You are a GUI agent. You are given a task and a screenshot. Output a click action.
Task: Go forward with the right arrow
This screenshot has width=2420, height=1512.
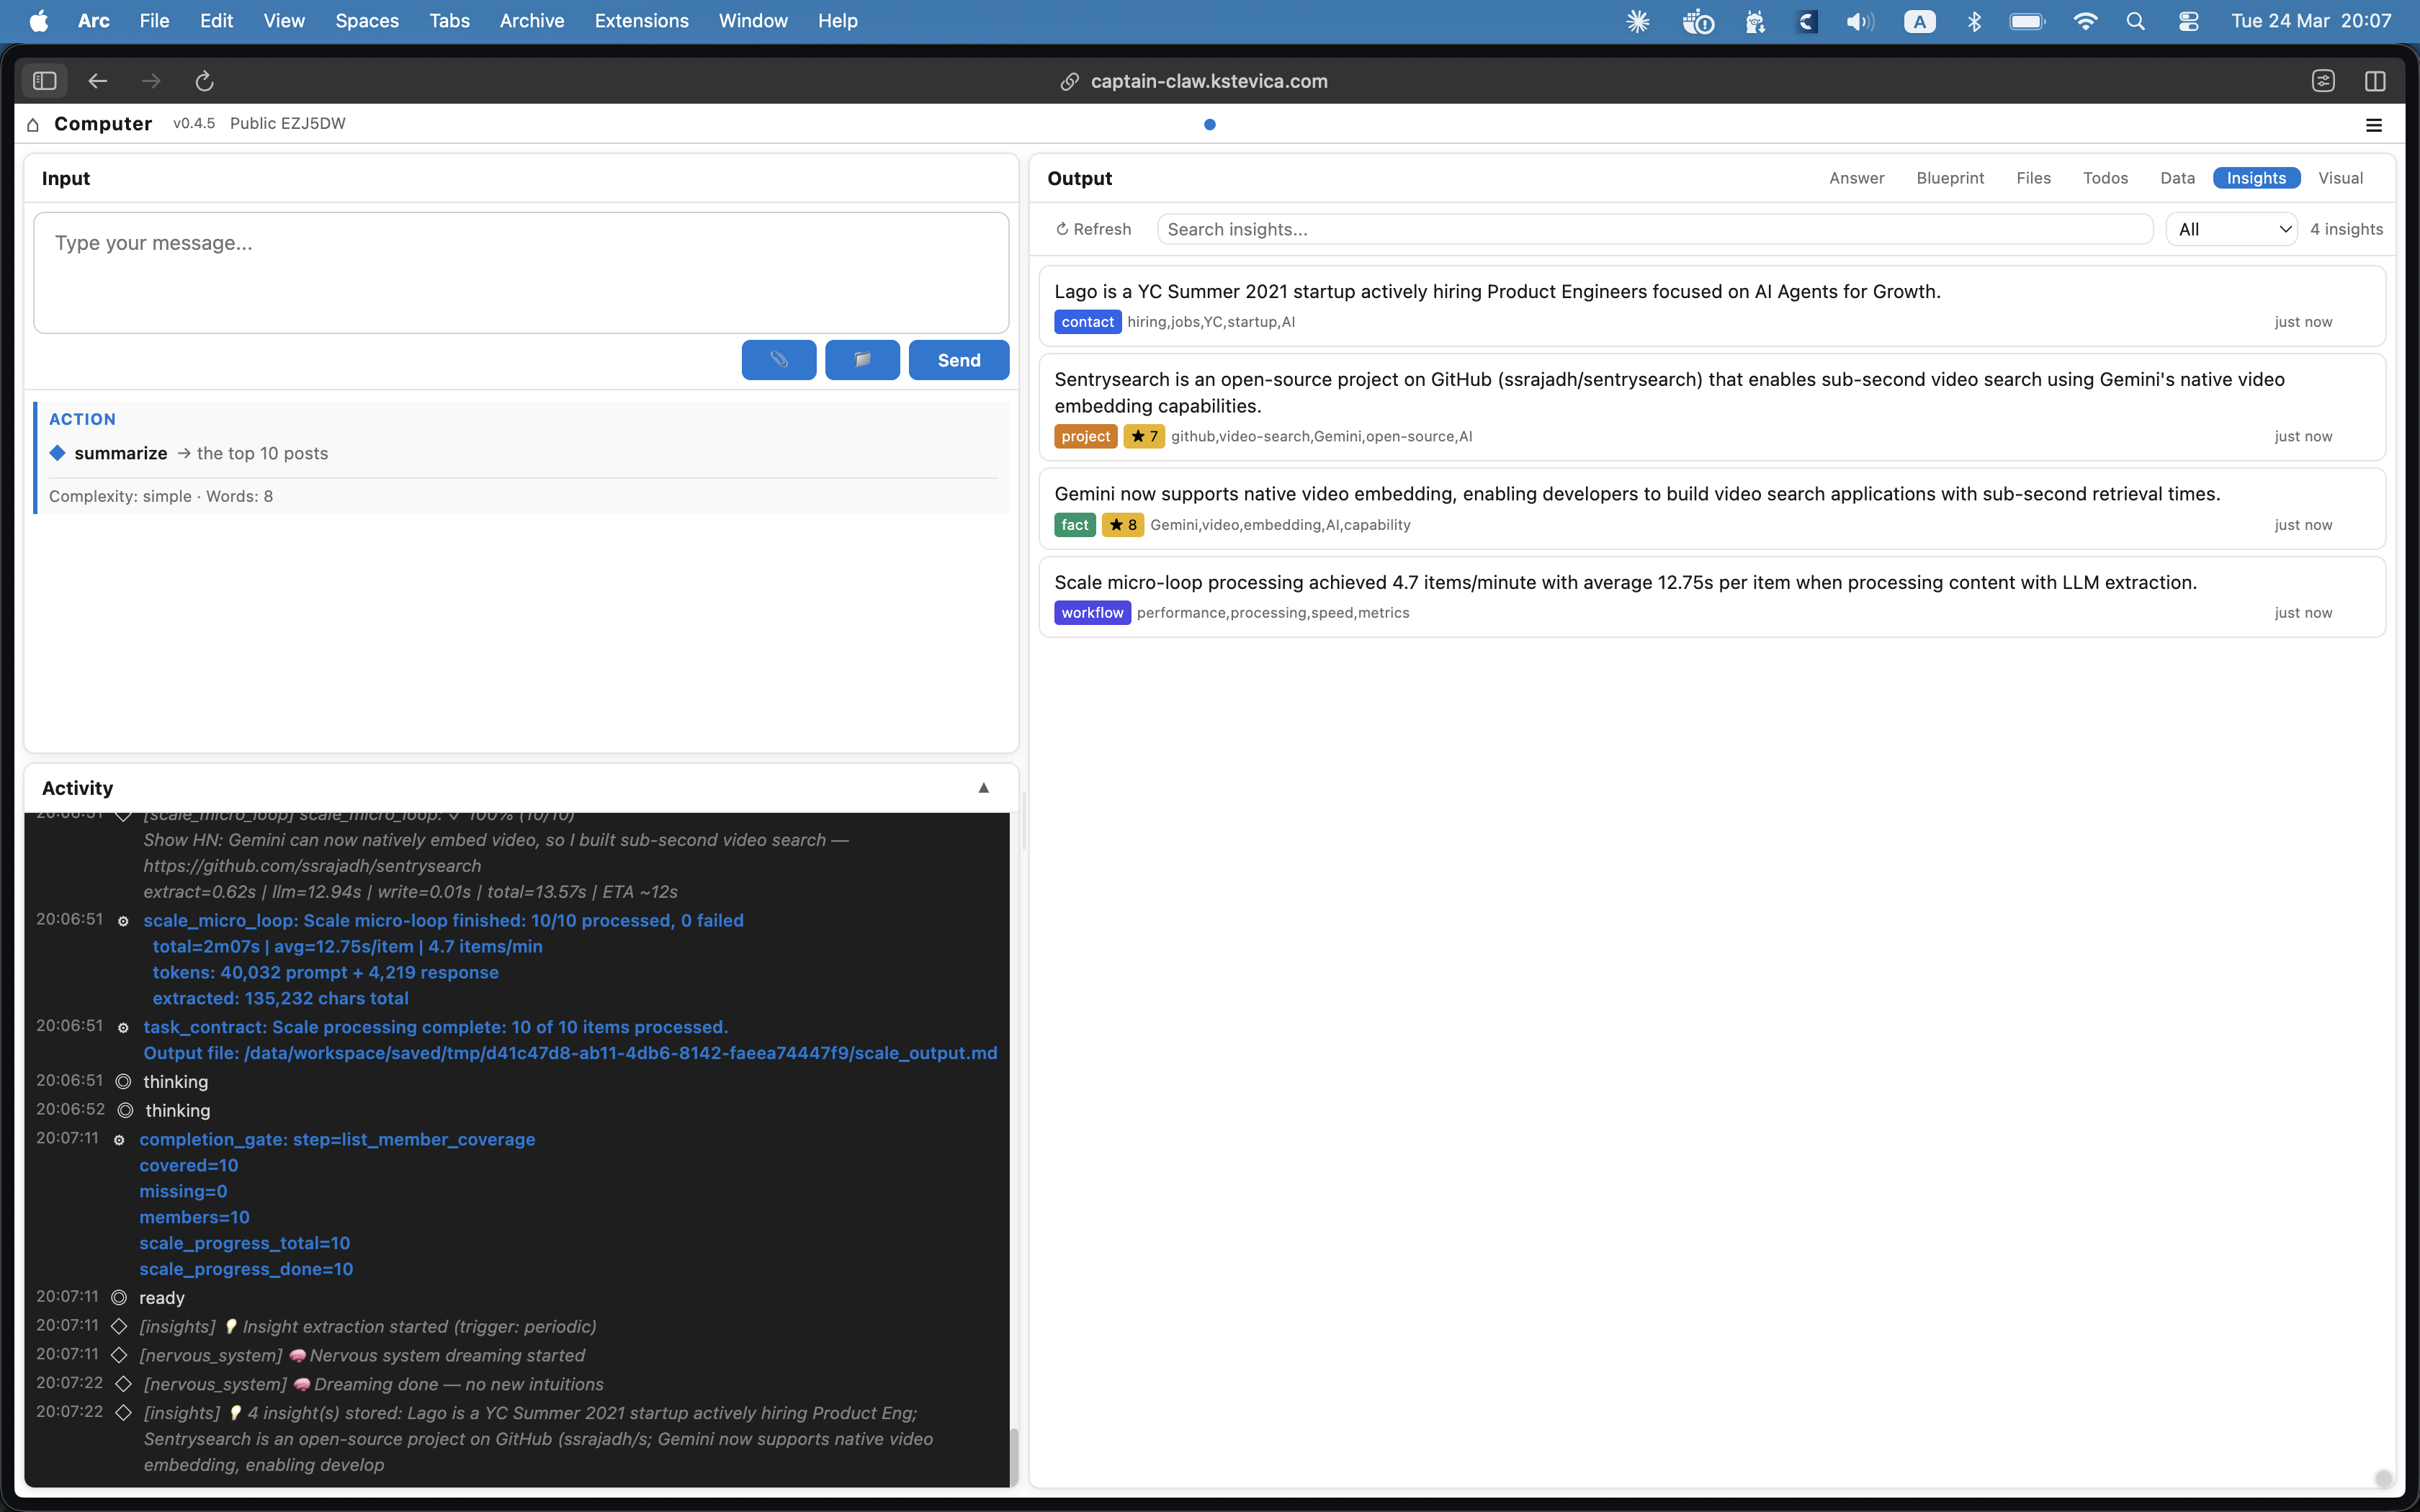(151, 81)
